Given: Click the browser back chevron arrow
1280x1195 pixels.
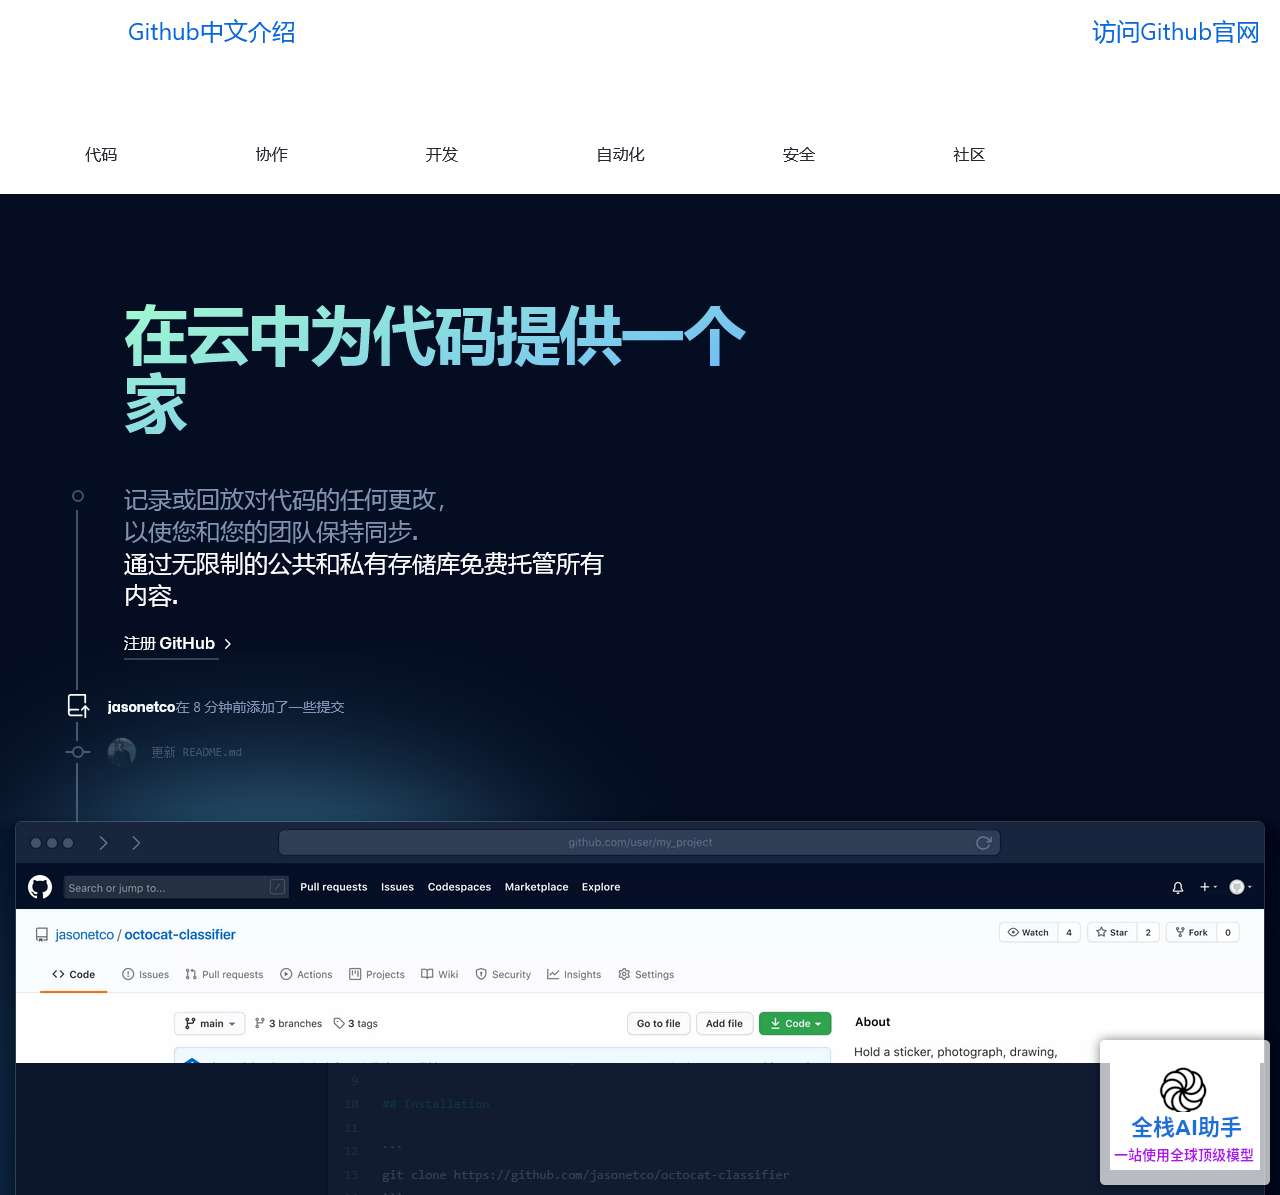Looking at the screenshot, I should pos(103,843).
